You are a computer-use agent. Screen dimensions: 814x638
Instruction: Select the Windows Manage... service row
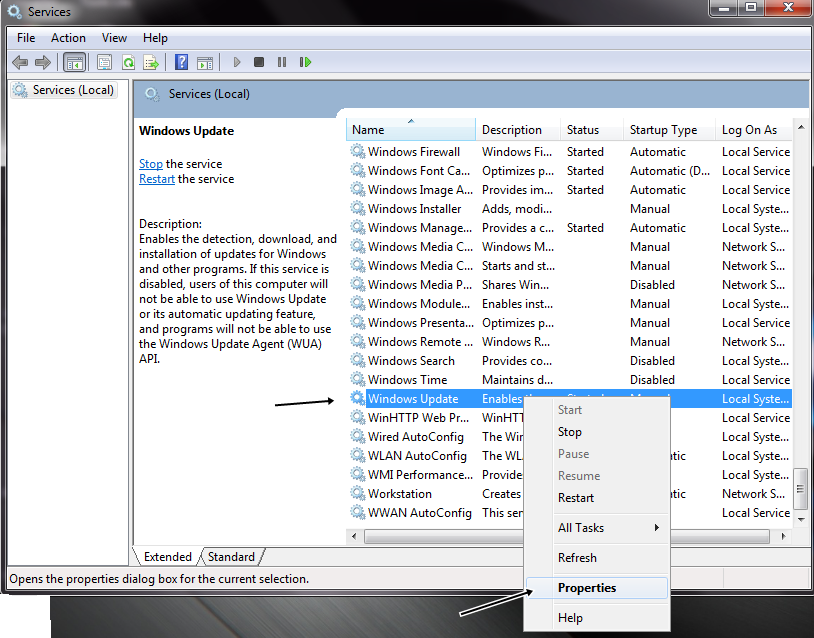coord(569,227)
